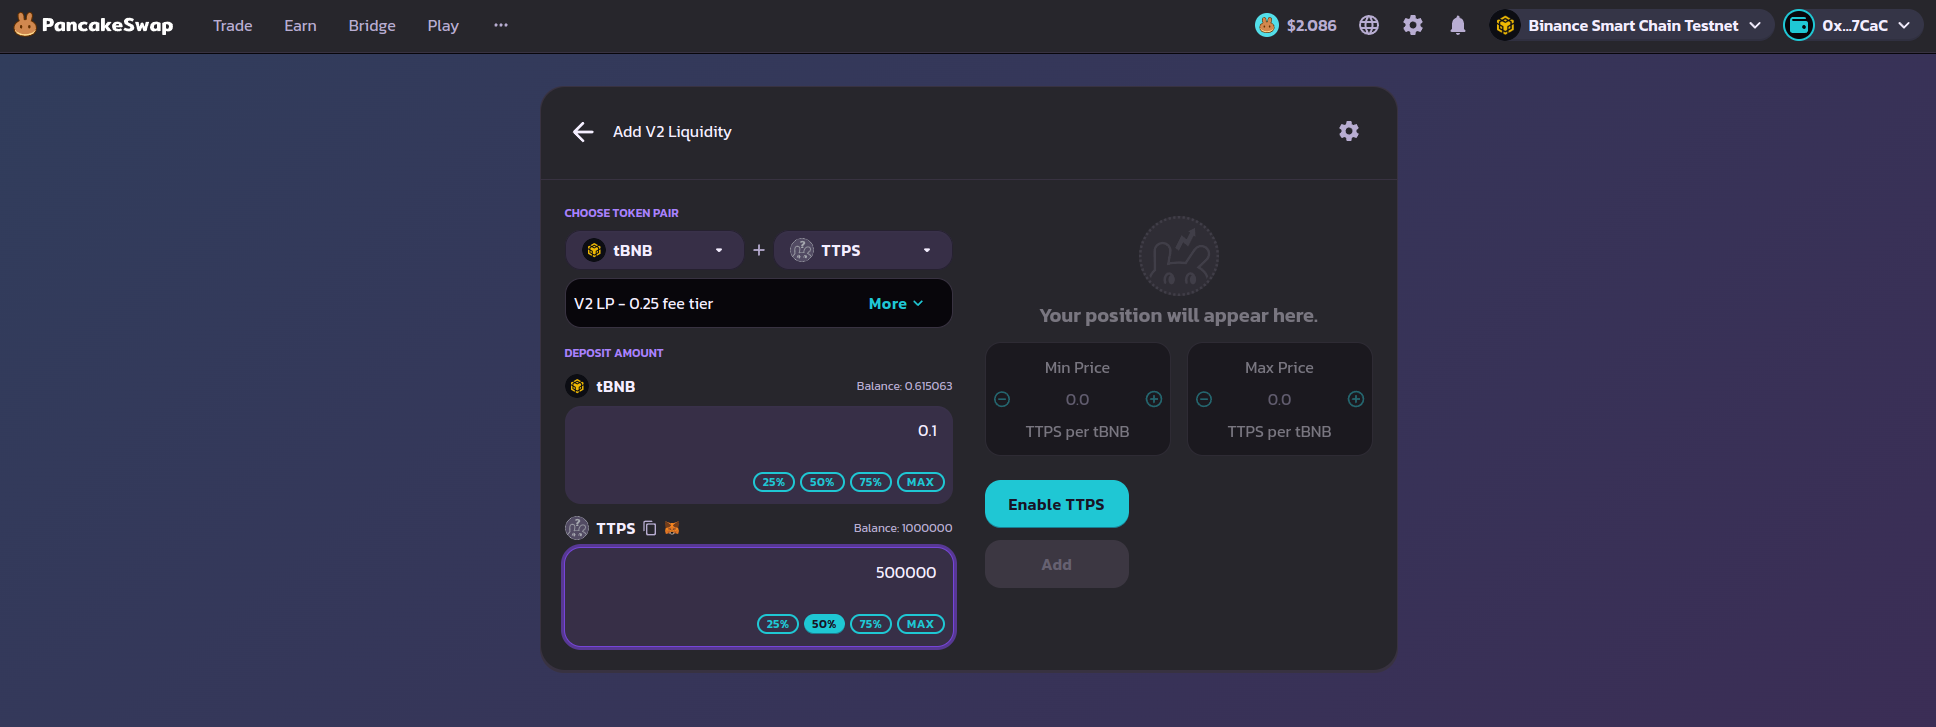The width and height of the screenshot is (1936, 727).
Task: Go back using the arrow icon
Action: click(583, 132)
